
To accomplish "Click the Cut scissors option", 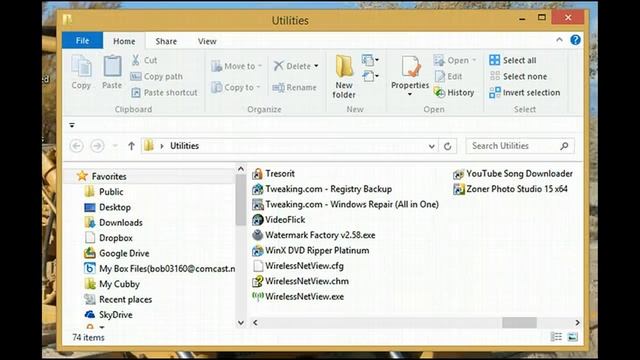I will (144, 60).
